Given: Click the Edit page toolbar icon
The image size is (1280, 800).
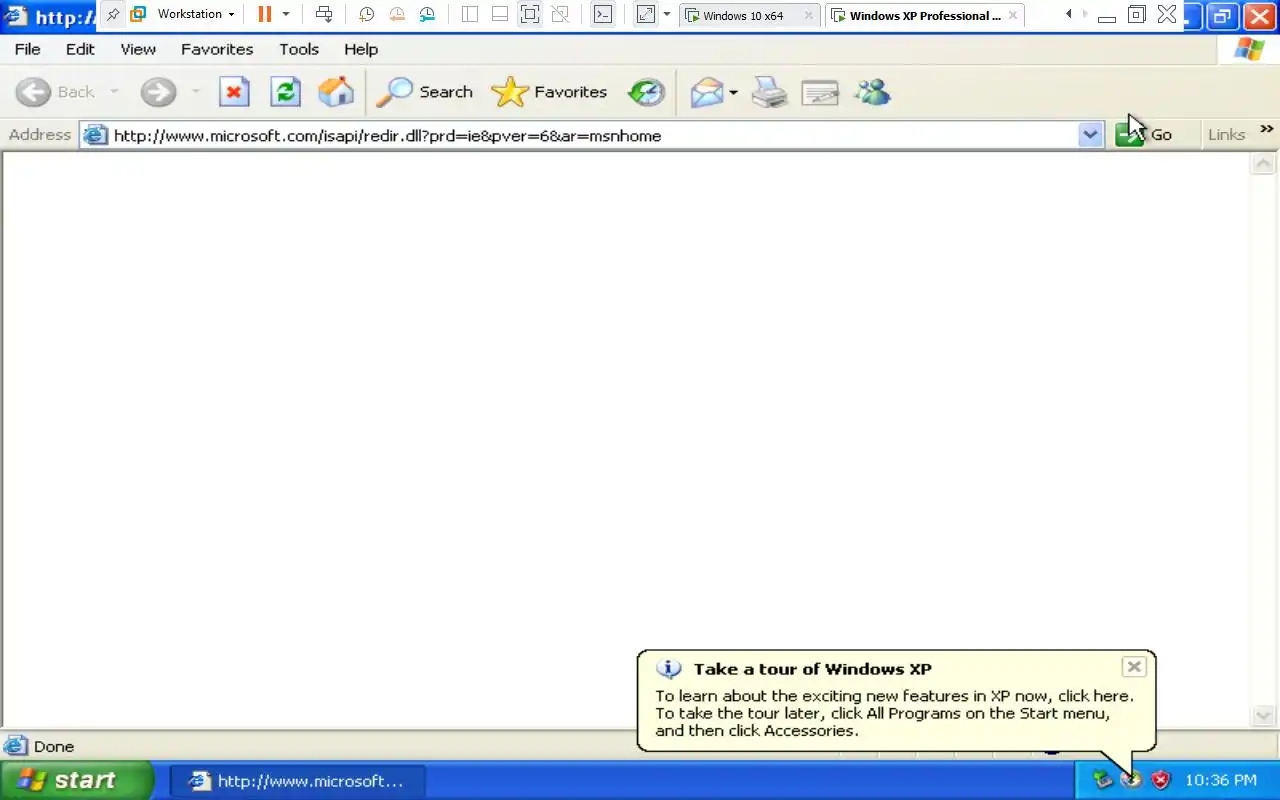Looking at the screenshot, I should tap(820, 93).
